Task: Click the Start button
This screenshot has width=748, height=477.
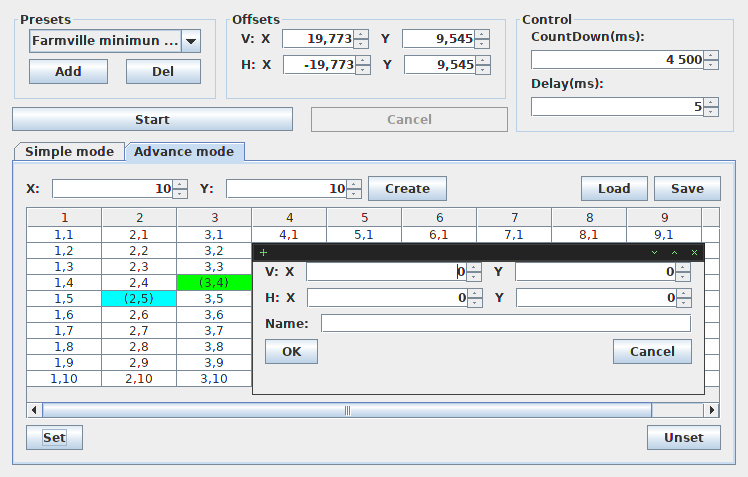Action: tap(152, 119)
